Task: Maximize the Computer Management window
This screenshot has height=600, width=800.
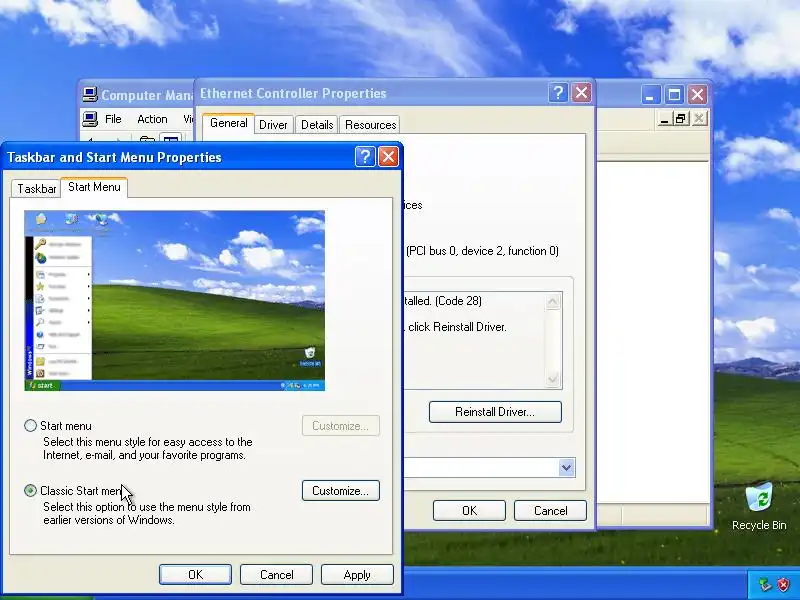Action: [674, 95]
